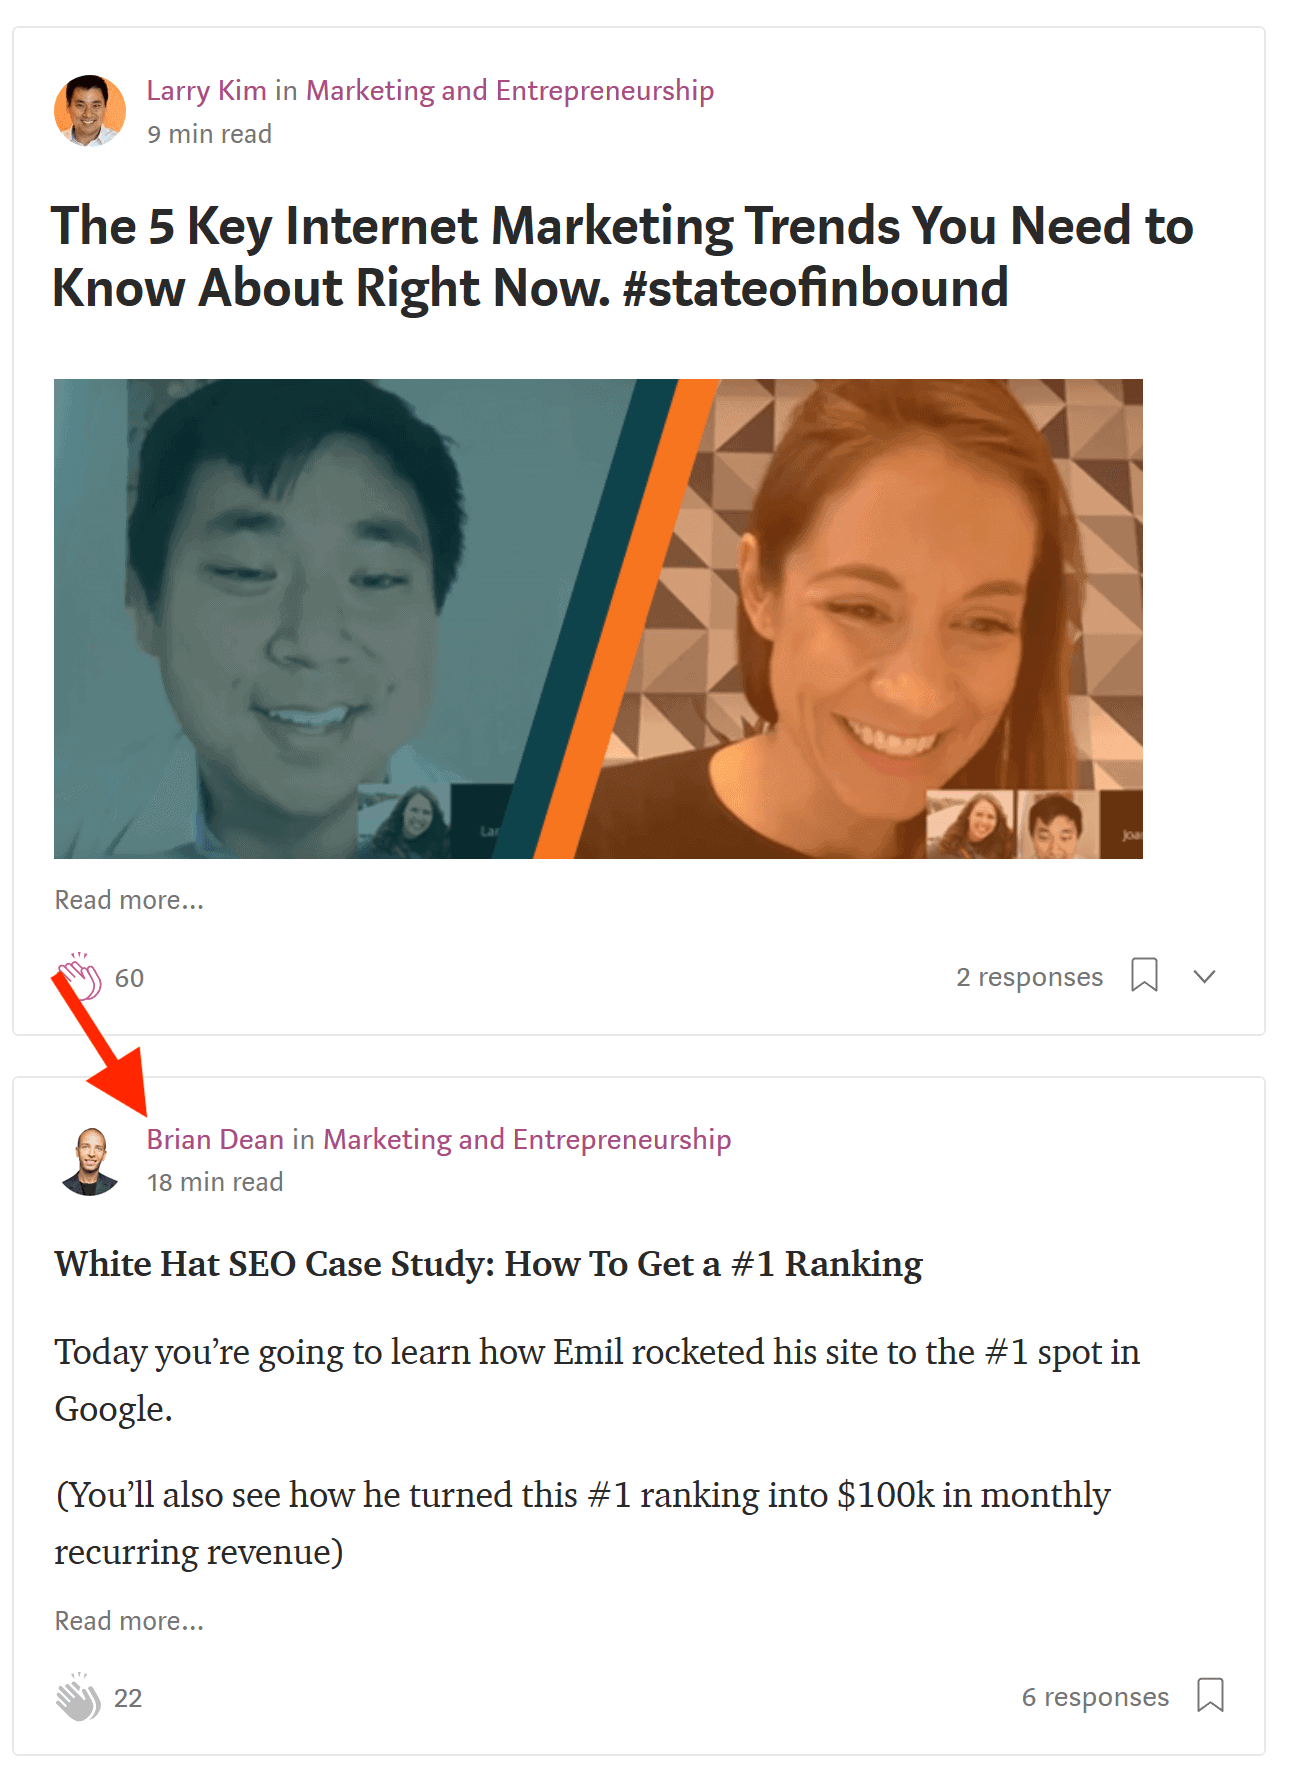This screenshot has width=1294, height=1785.
Task: Open the 5 Key Internet Marketing Trends title
Action: [x=622, y=257]
